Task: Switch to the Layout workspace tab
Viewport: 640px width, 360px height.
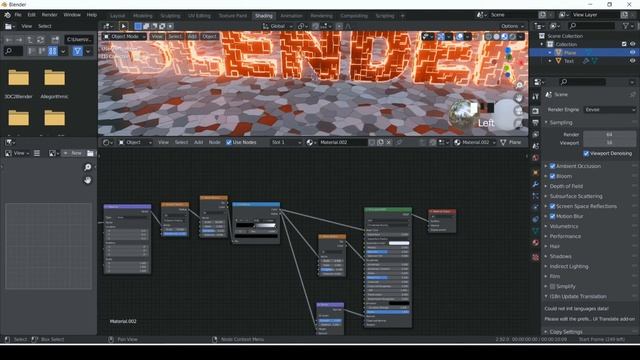Action: tap(118, 16)
